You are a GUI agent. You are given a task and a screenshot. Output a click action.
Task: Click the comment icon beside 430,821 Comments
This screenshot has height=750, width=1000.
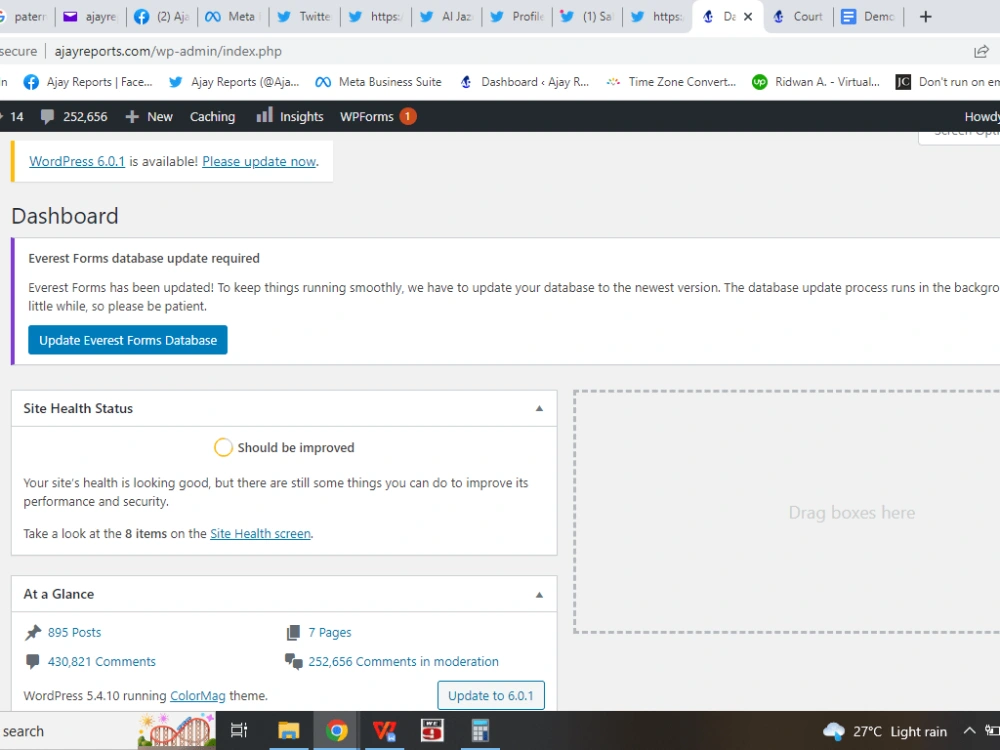click(x=33, y=661)
